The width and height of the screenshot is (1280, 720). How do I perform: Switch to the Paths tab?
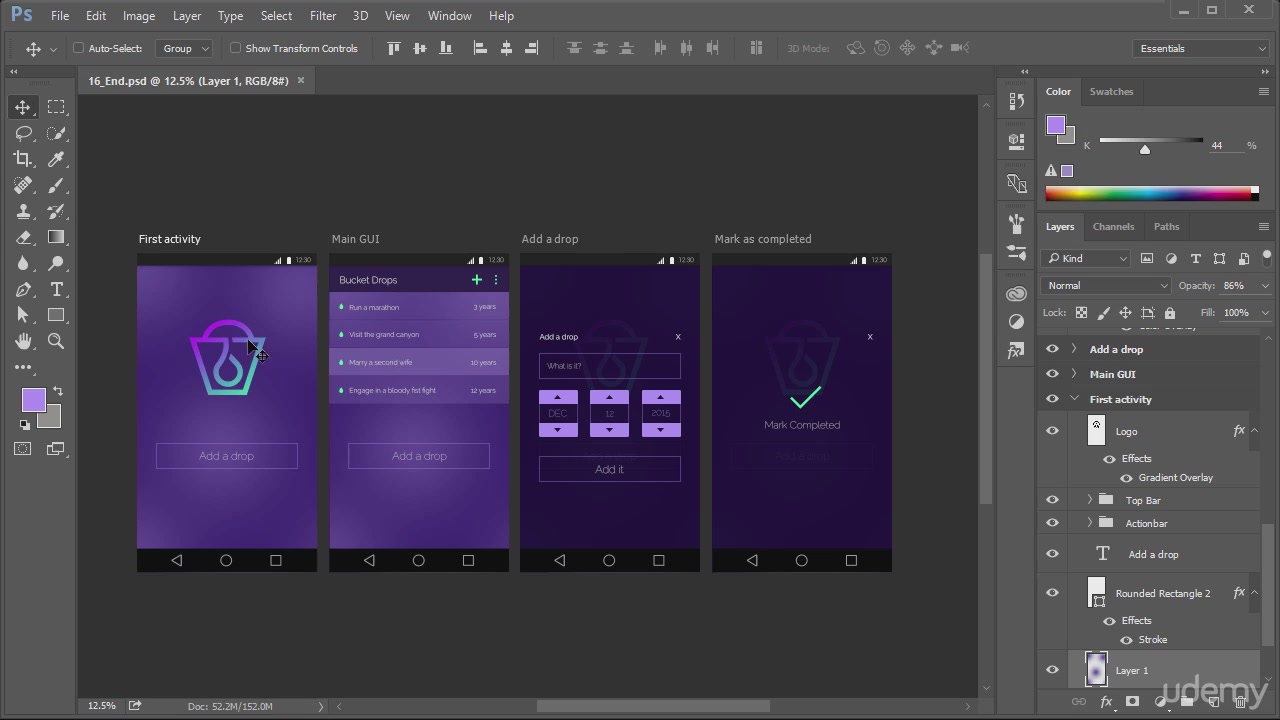(1166, 227)
